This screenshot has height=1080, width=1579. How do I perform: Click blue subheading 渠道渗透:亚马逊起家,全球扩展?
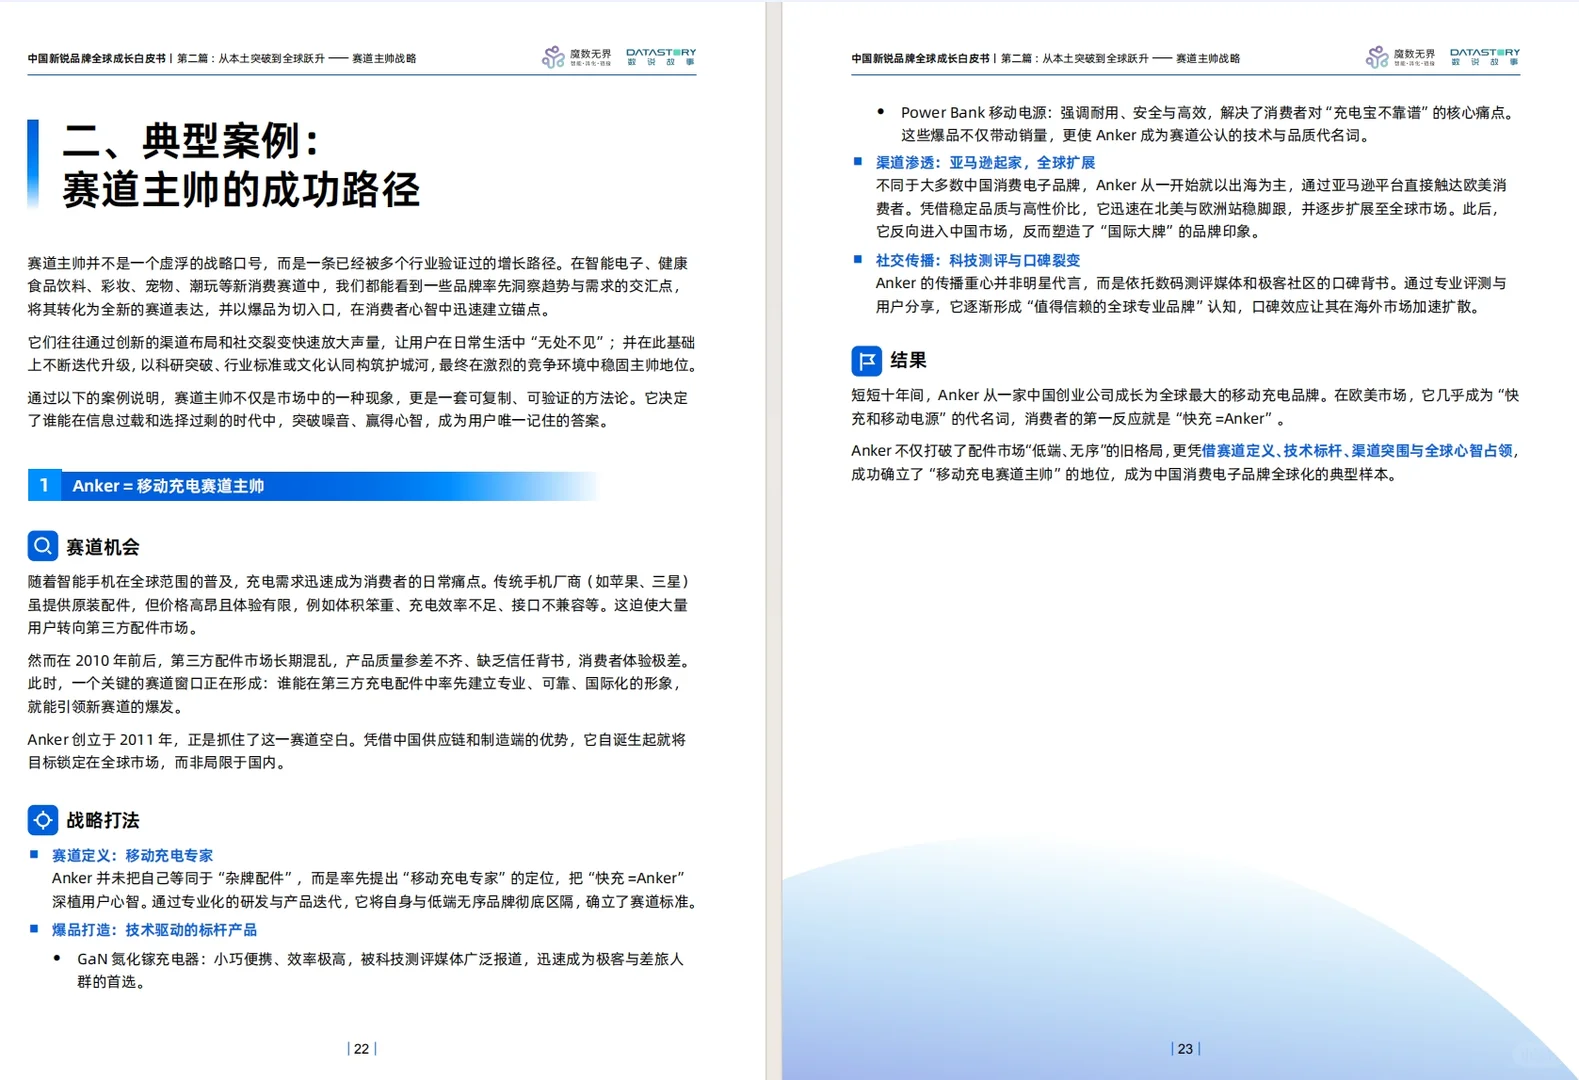point(985,162)
